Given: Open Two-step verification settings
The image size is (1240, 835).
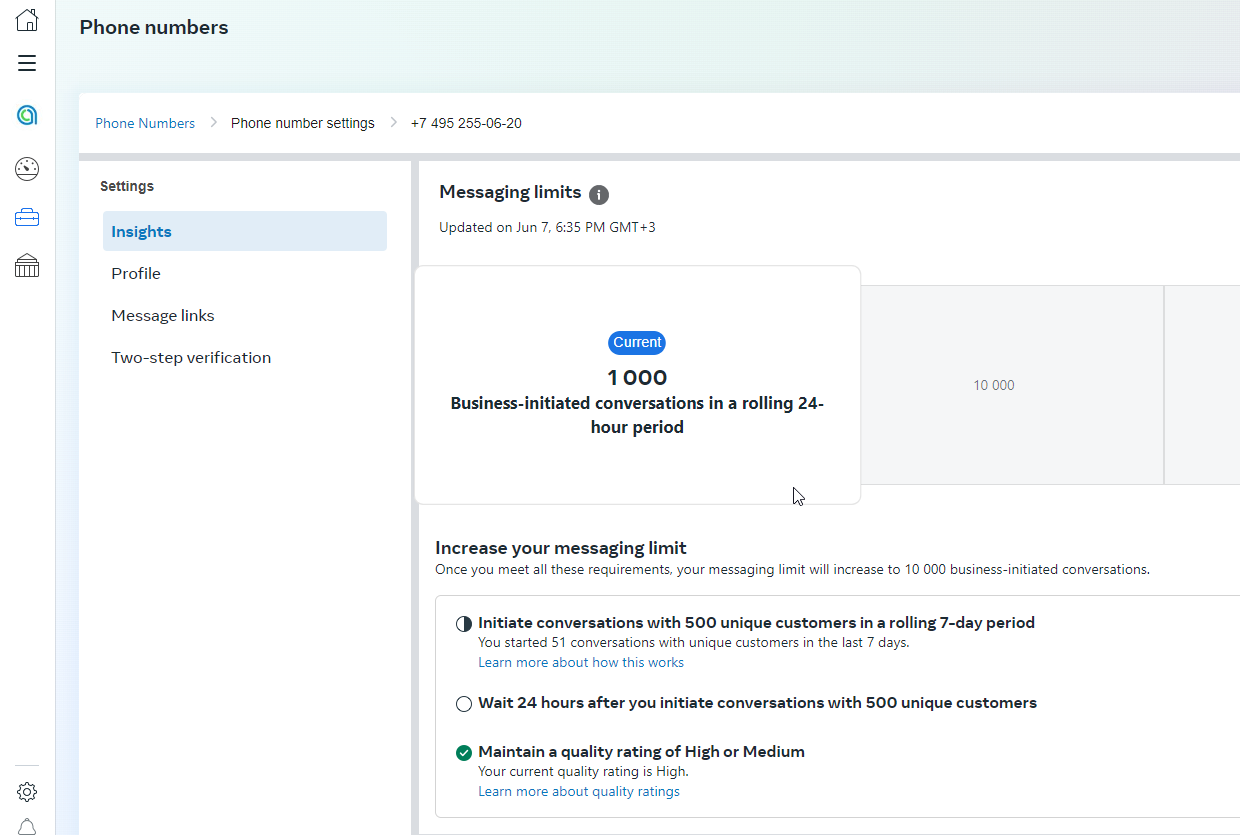Looking at the screenshot, I should [x=191, y=357].
